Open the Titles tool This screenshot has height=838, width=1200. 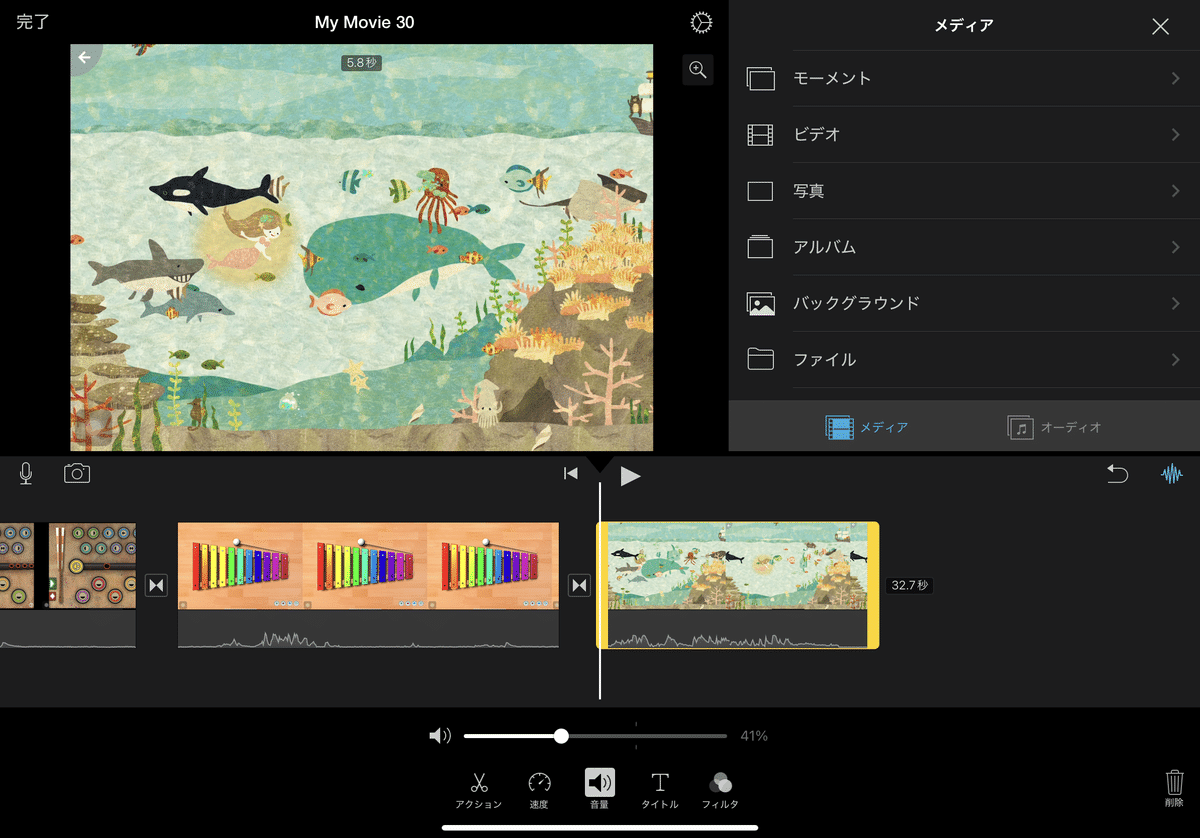660,789
